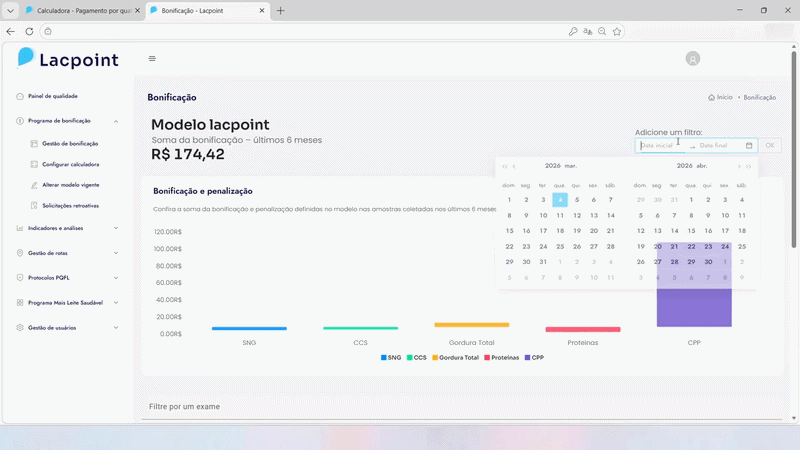Open the browser tab list dropdown arrow

[x=10, y=11]
